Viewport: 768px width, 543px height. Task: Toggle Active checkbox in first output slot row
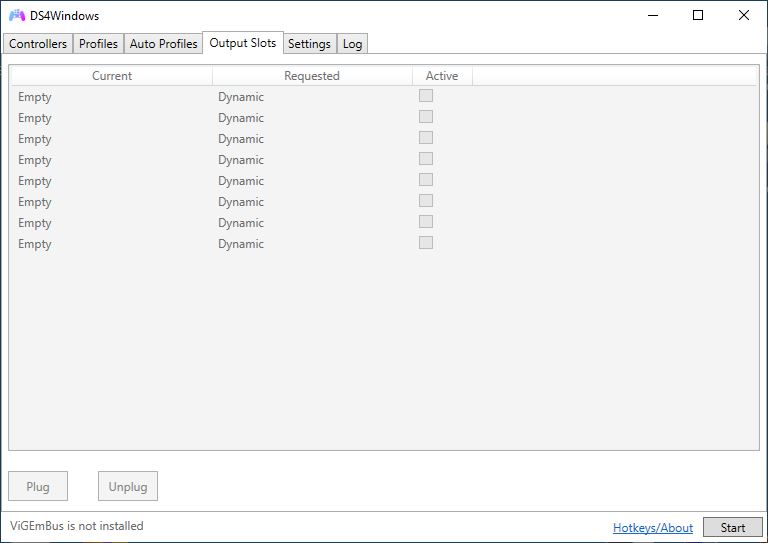(x=426, y=95)
